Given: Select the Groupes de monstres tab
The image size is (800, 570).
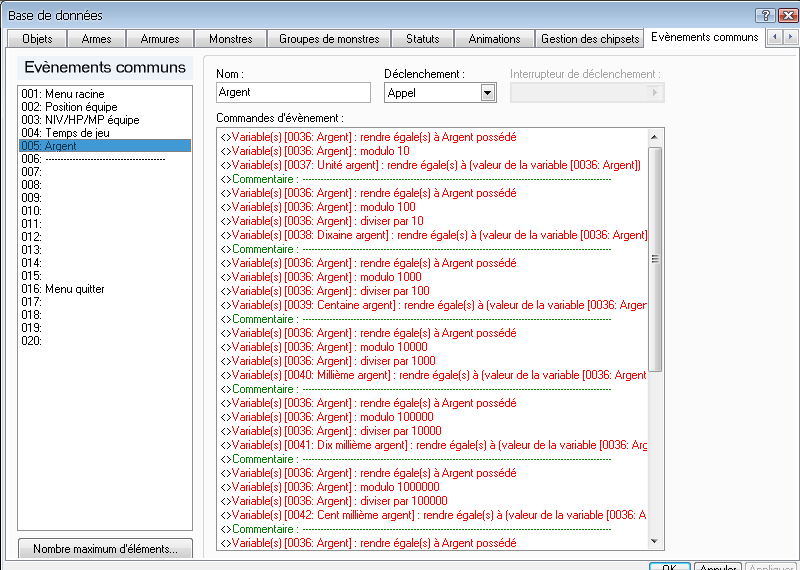Looking at the screenshot, I should point(329,39).
